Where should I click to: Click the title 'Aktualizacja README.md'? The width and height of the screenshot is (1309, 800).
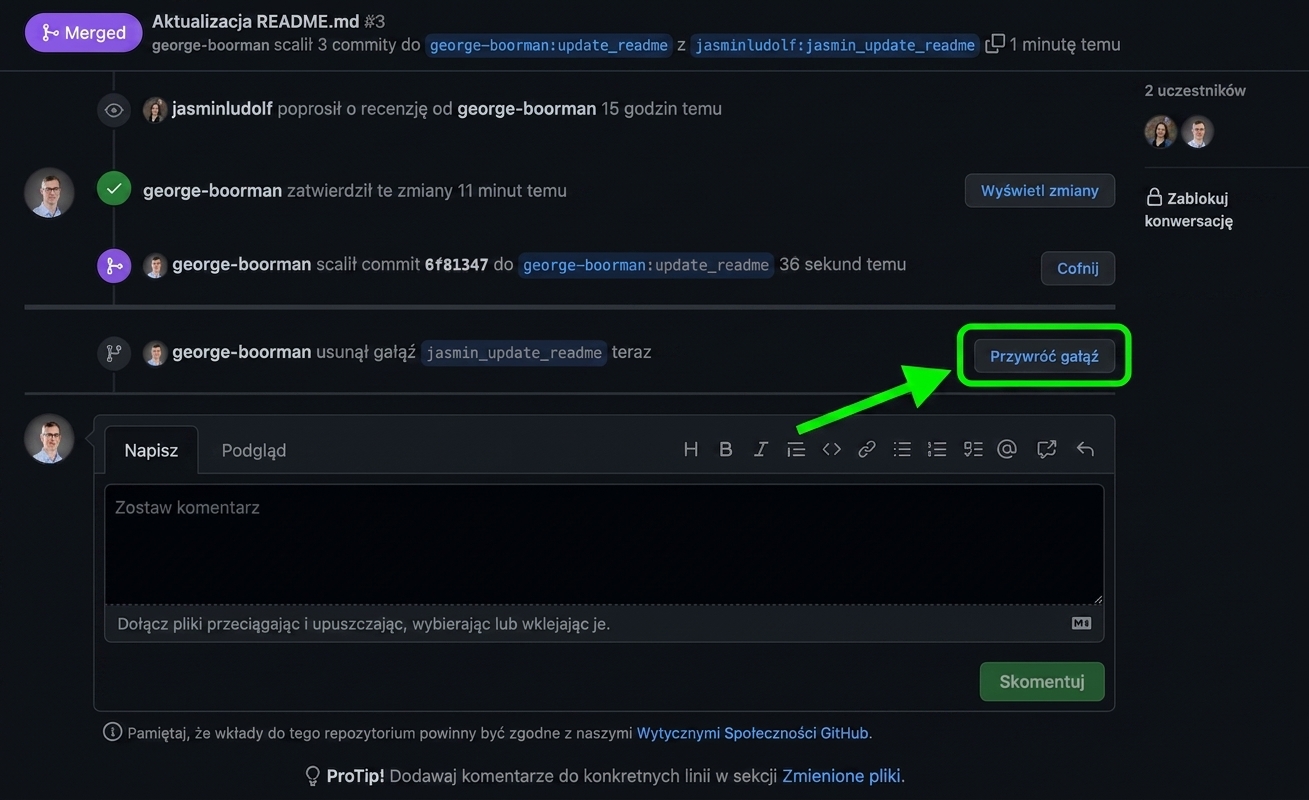pyautogui.click(x=255, y=21)
